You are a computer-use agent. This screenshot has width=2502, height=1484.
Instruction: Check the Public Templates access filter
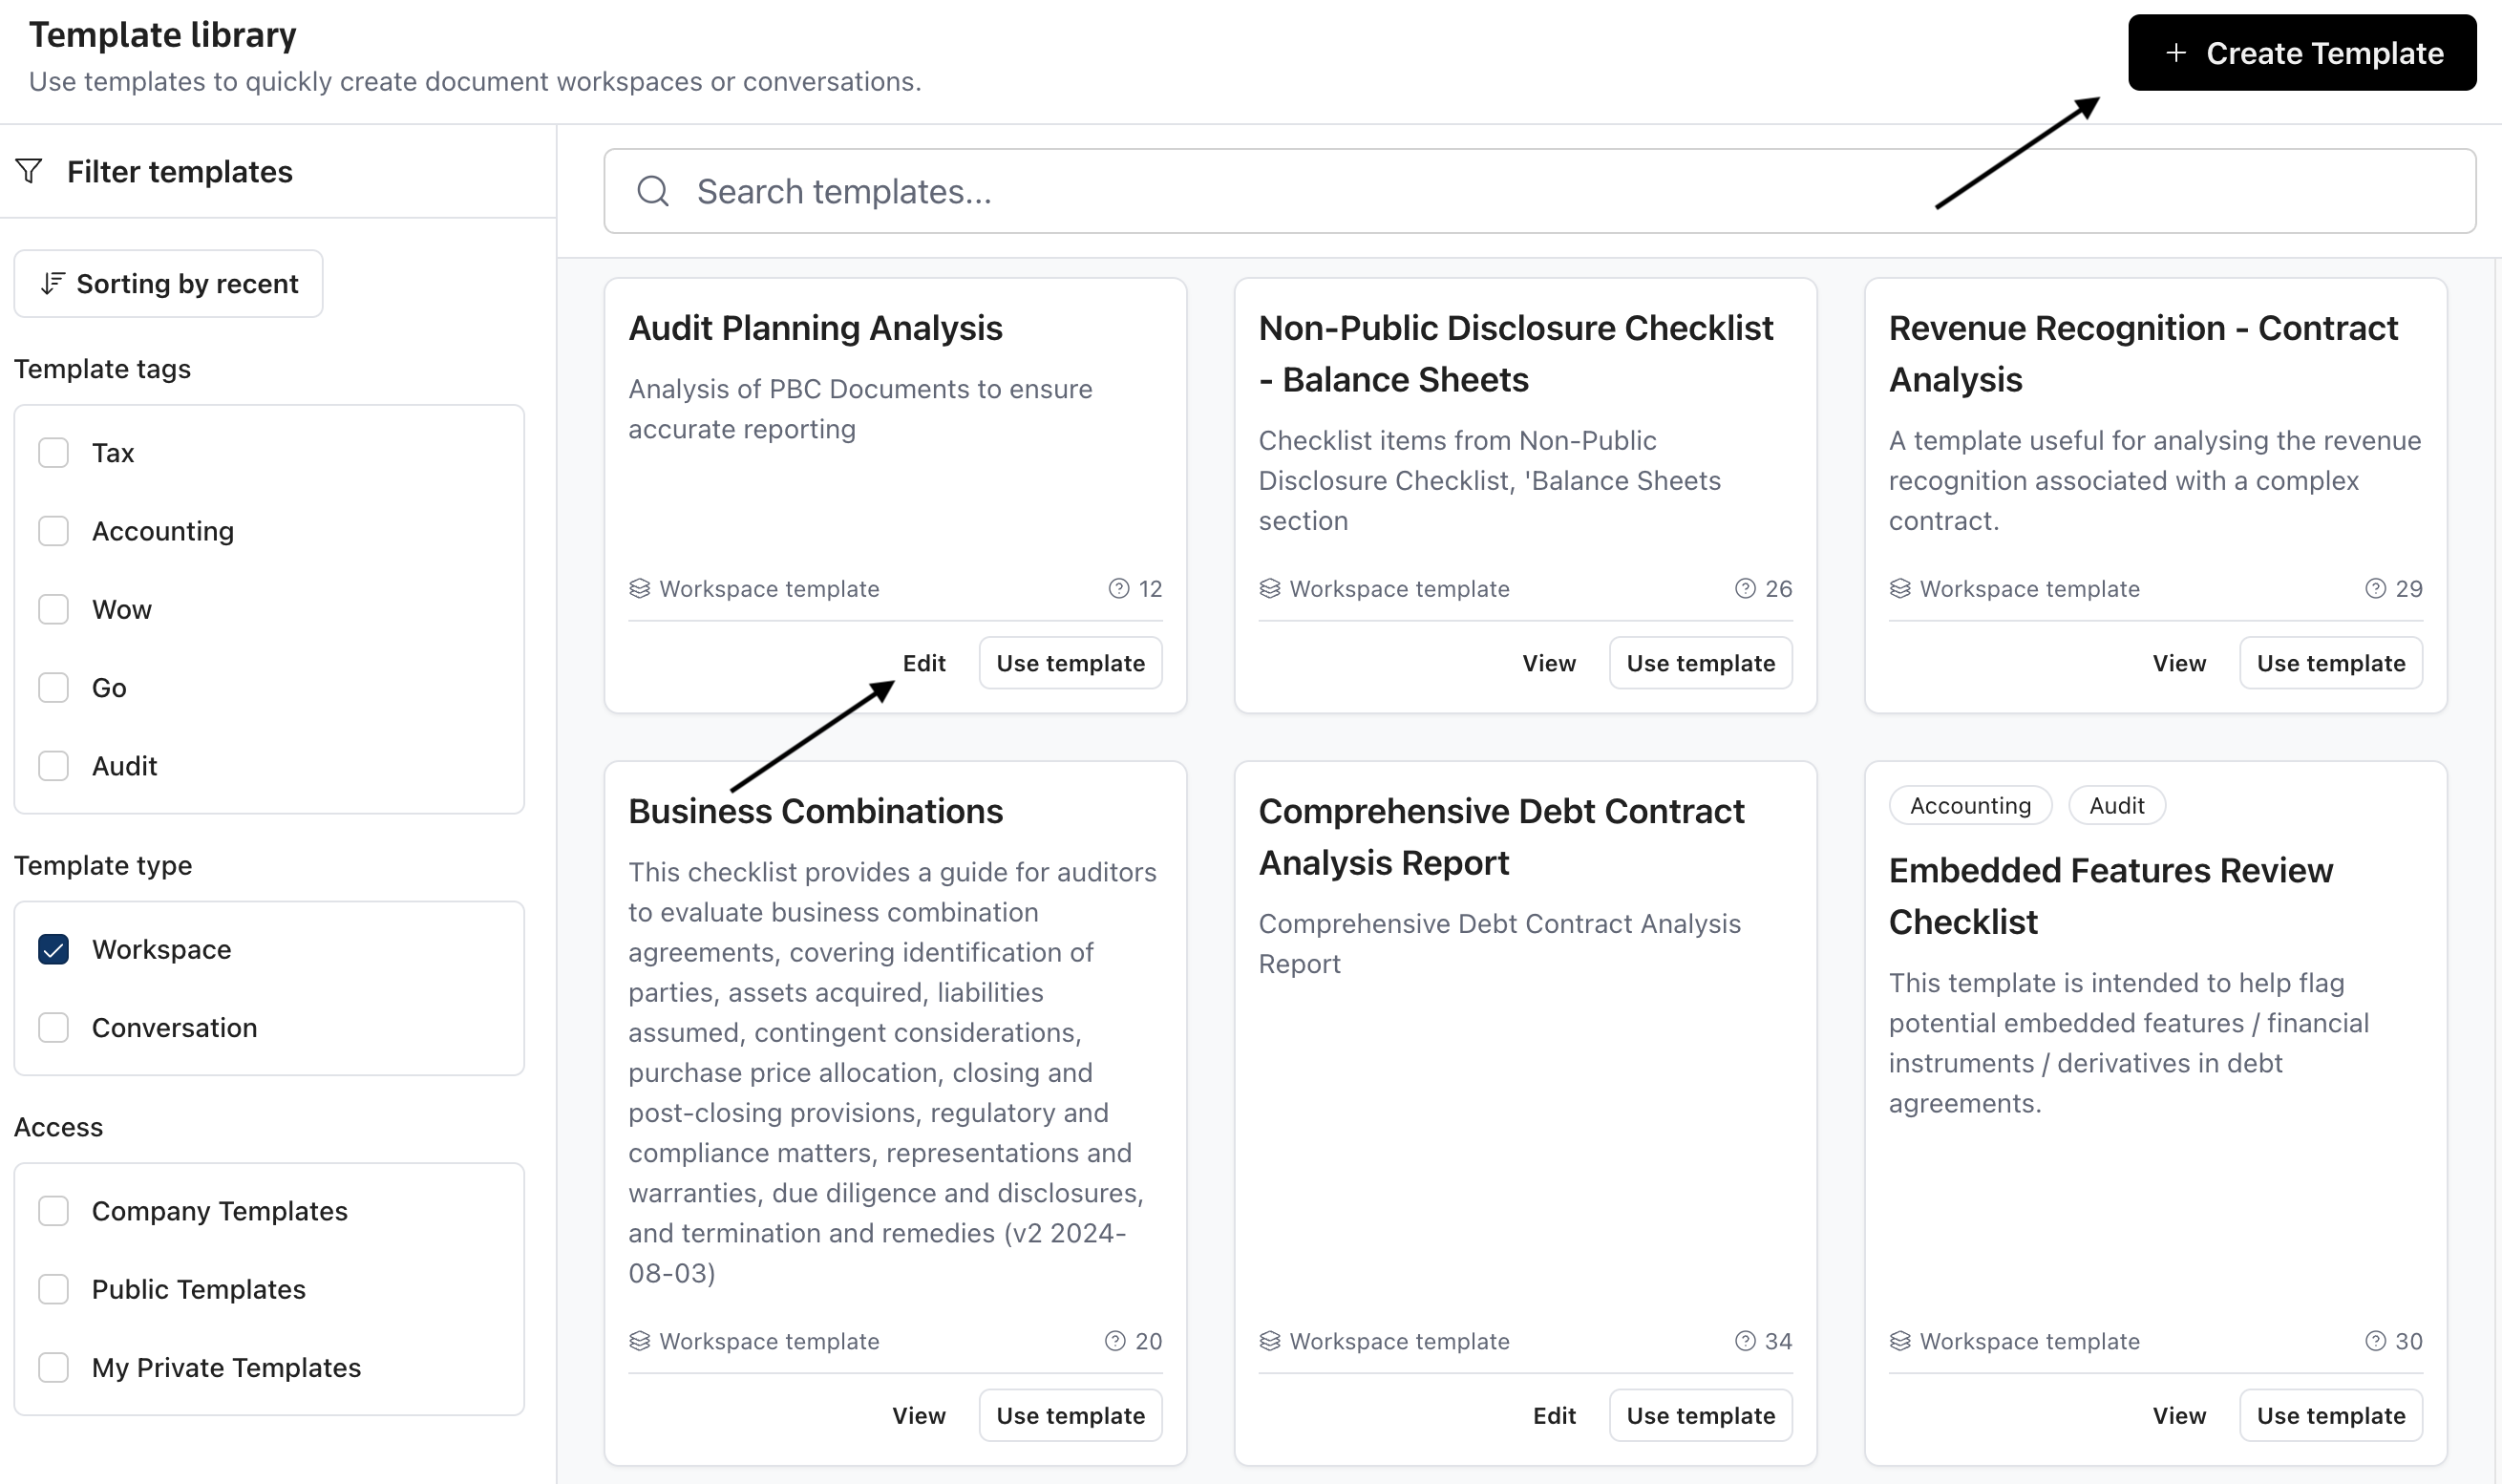pos(53,1289)
